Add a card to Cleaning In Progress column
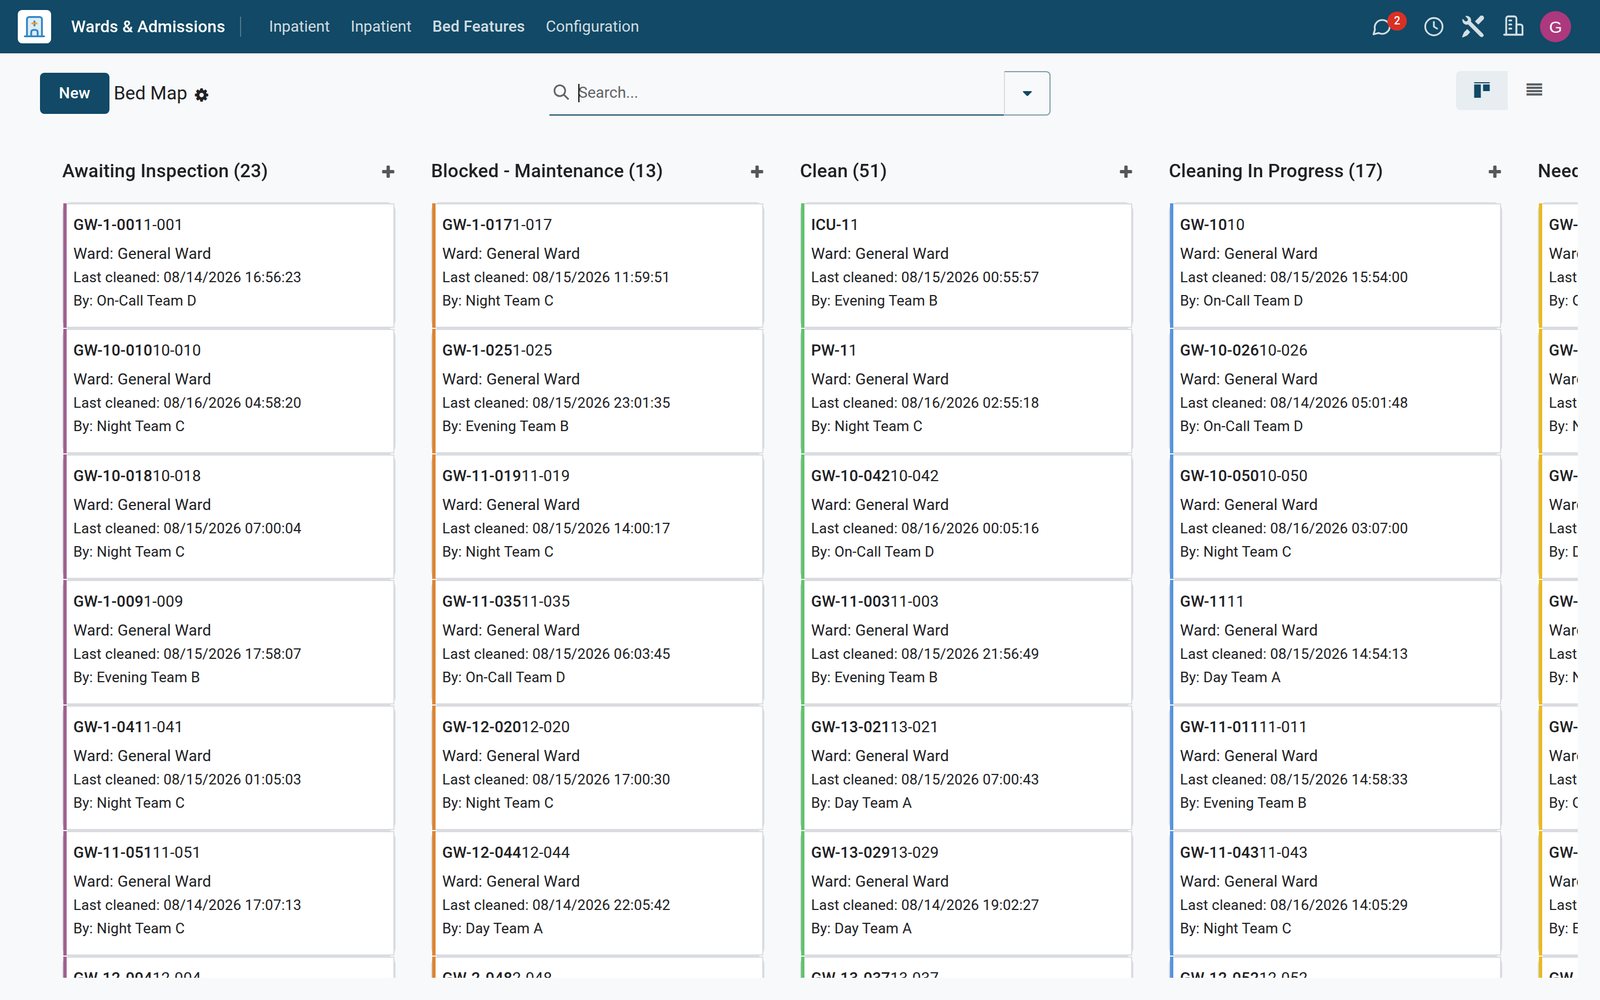The width and height of the screenshot is (1600, 1000). pos(1495,172)
